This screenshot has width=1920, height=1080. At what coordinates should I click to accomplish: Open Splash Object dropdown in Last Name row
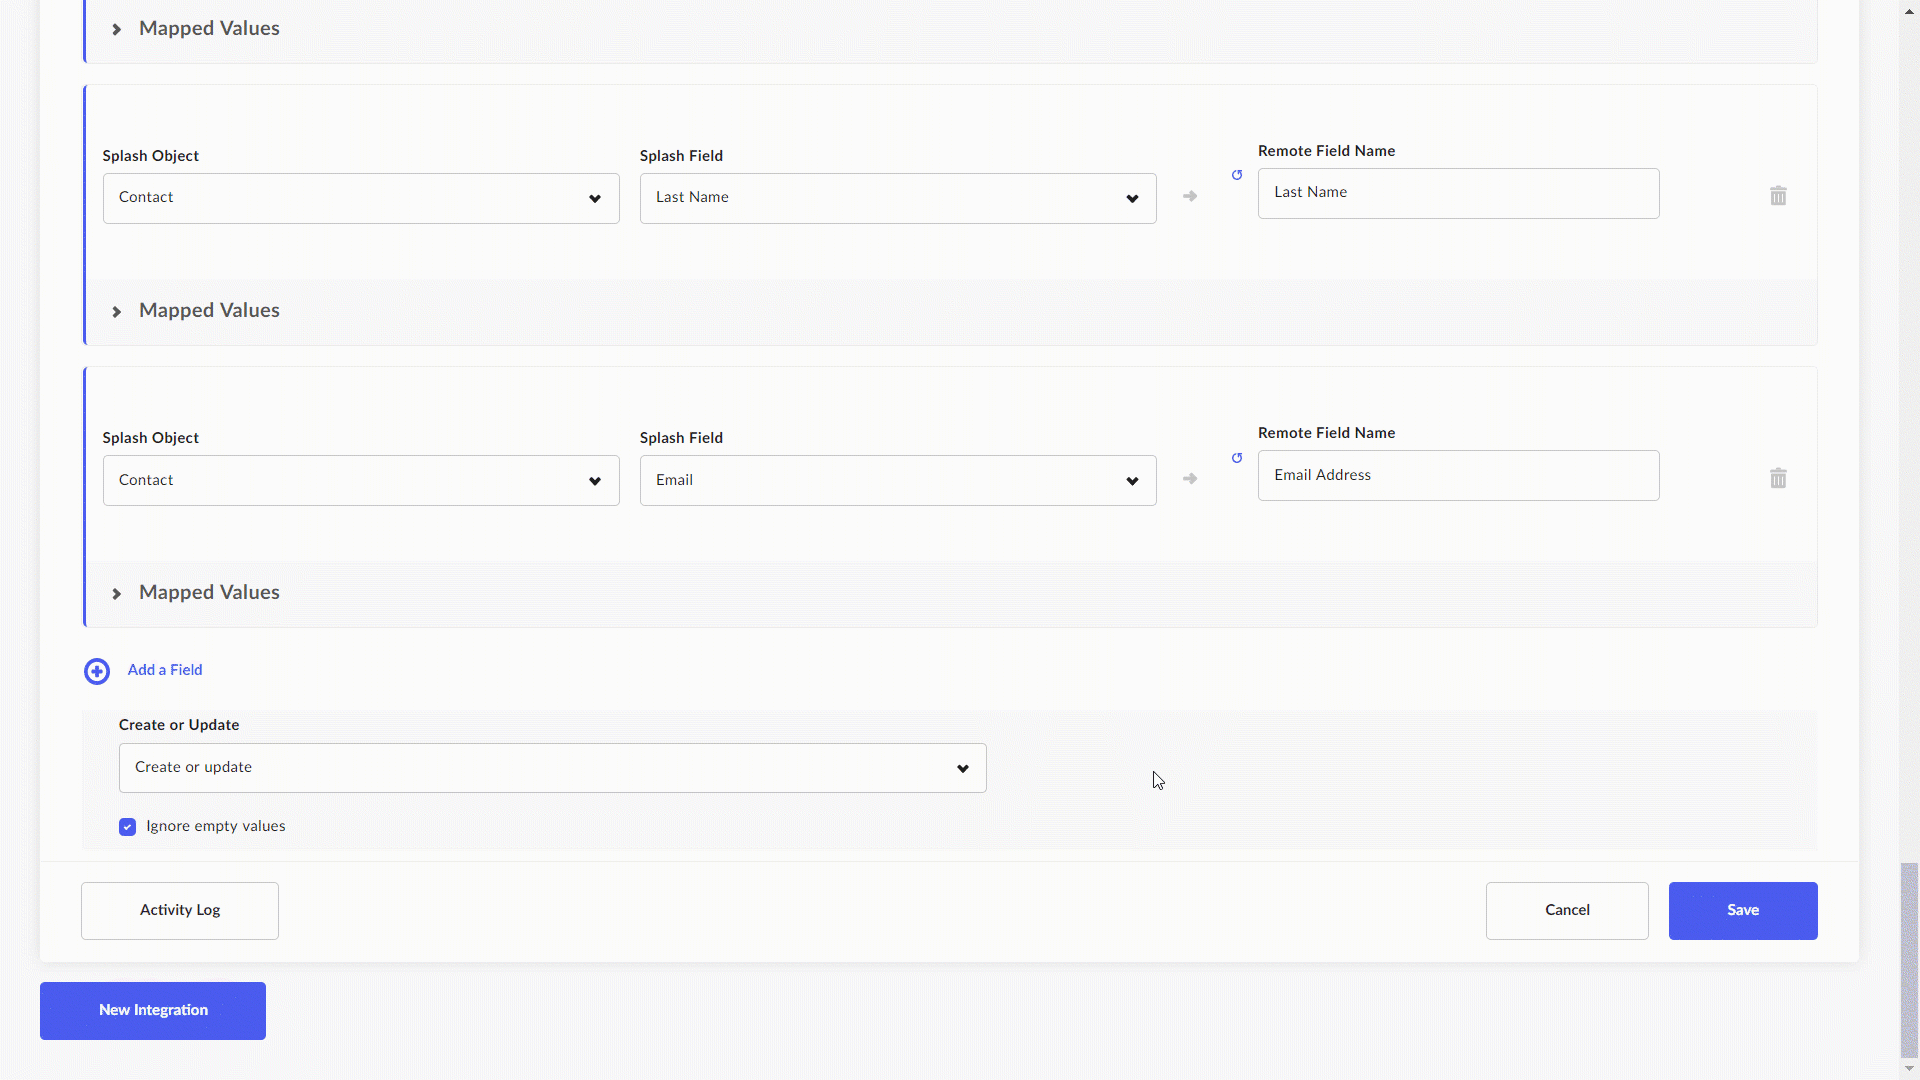point(361,198)
